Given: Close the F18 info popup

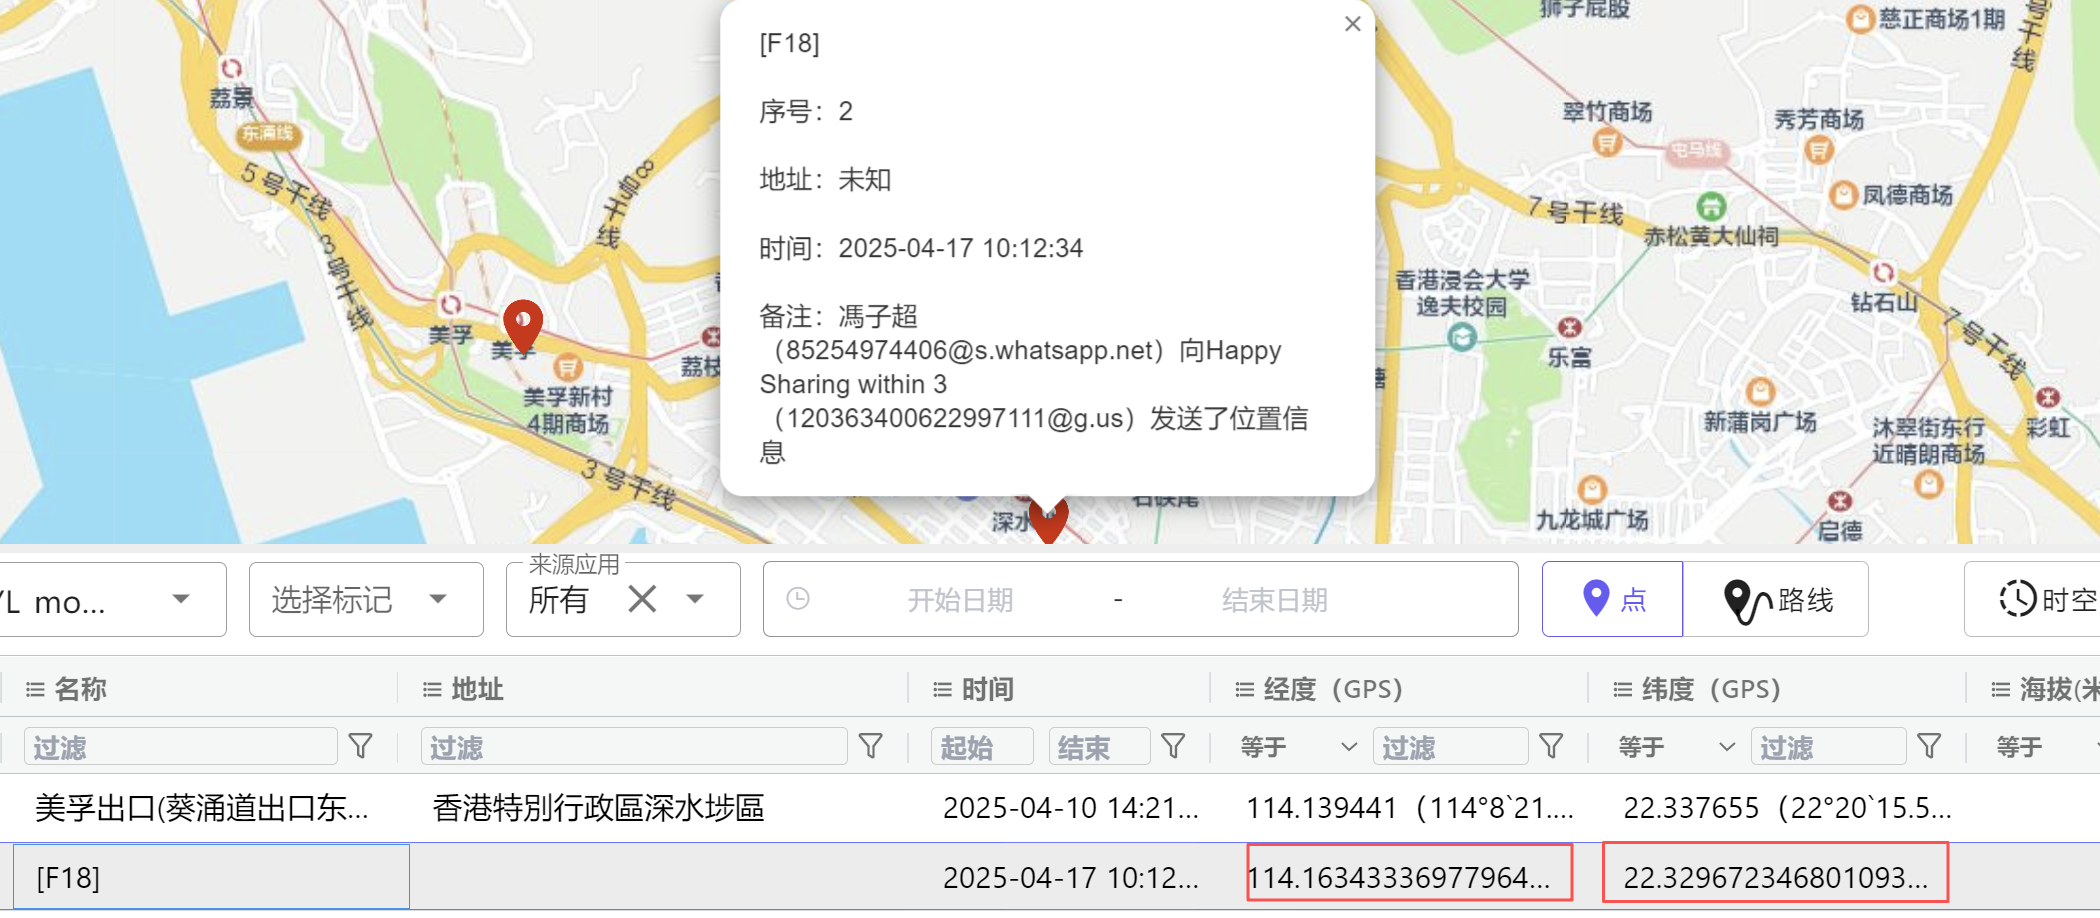Looking at the screenshot, I should (x=1352, y=24).
